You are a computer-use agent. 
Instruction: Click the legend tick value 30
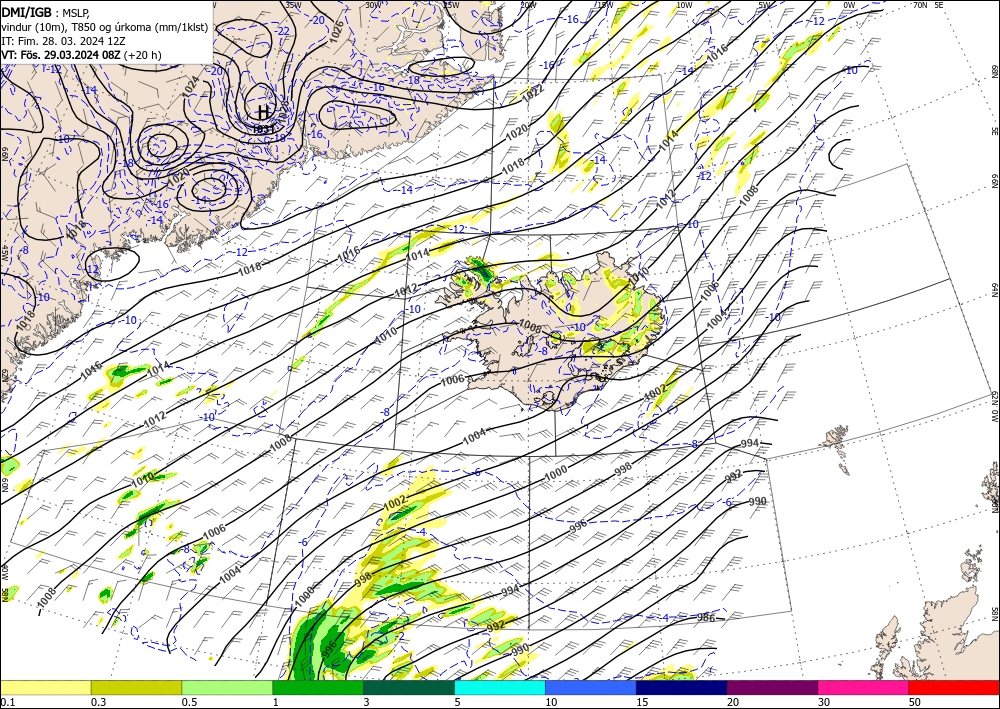825,702
